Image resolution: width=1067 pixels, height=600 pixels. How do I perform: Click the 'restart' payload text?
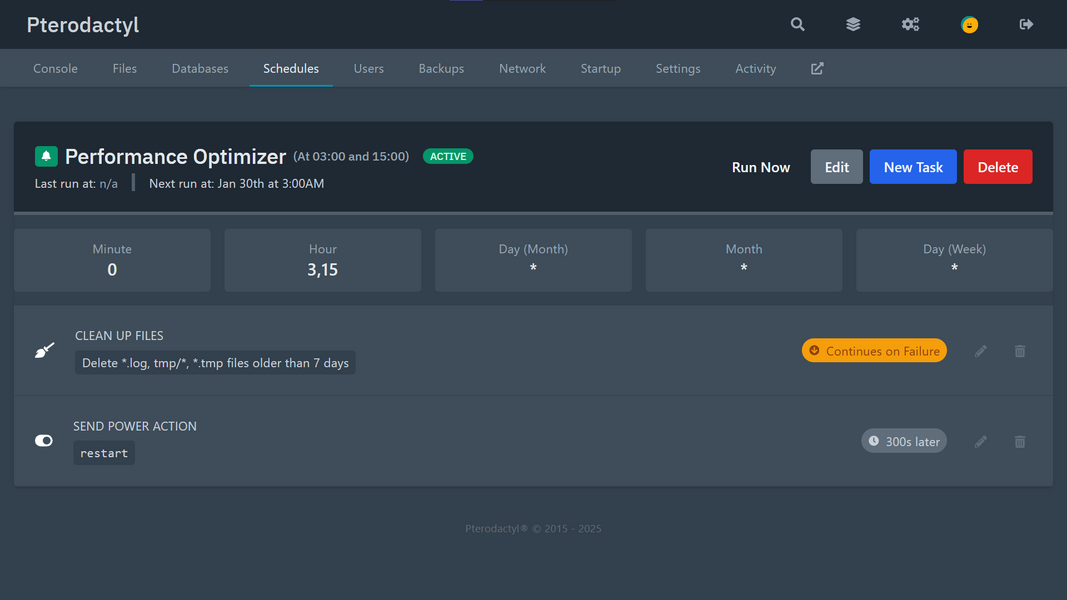104,453
